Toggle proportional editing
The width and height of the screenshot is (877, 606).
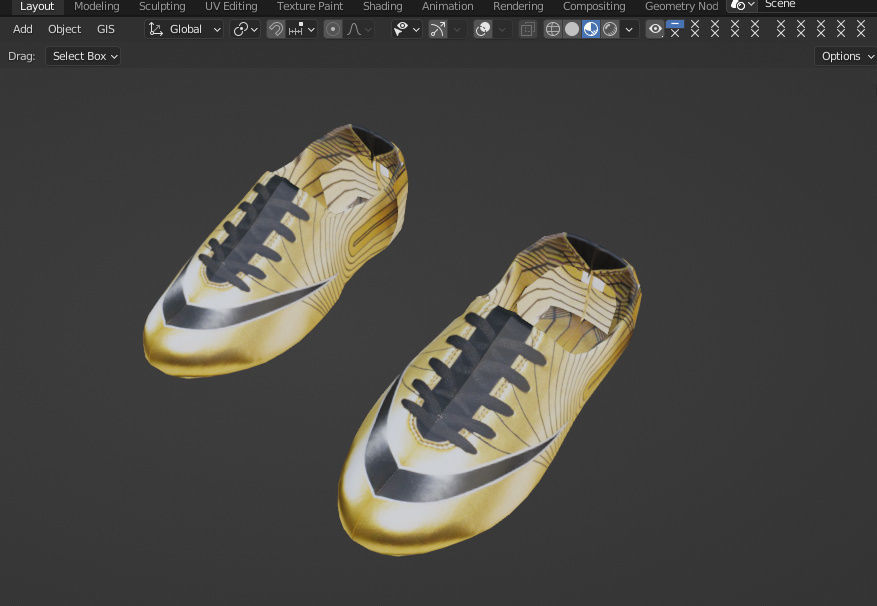tap(333, 29)
